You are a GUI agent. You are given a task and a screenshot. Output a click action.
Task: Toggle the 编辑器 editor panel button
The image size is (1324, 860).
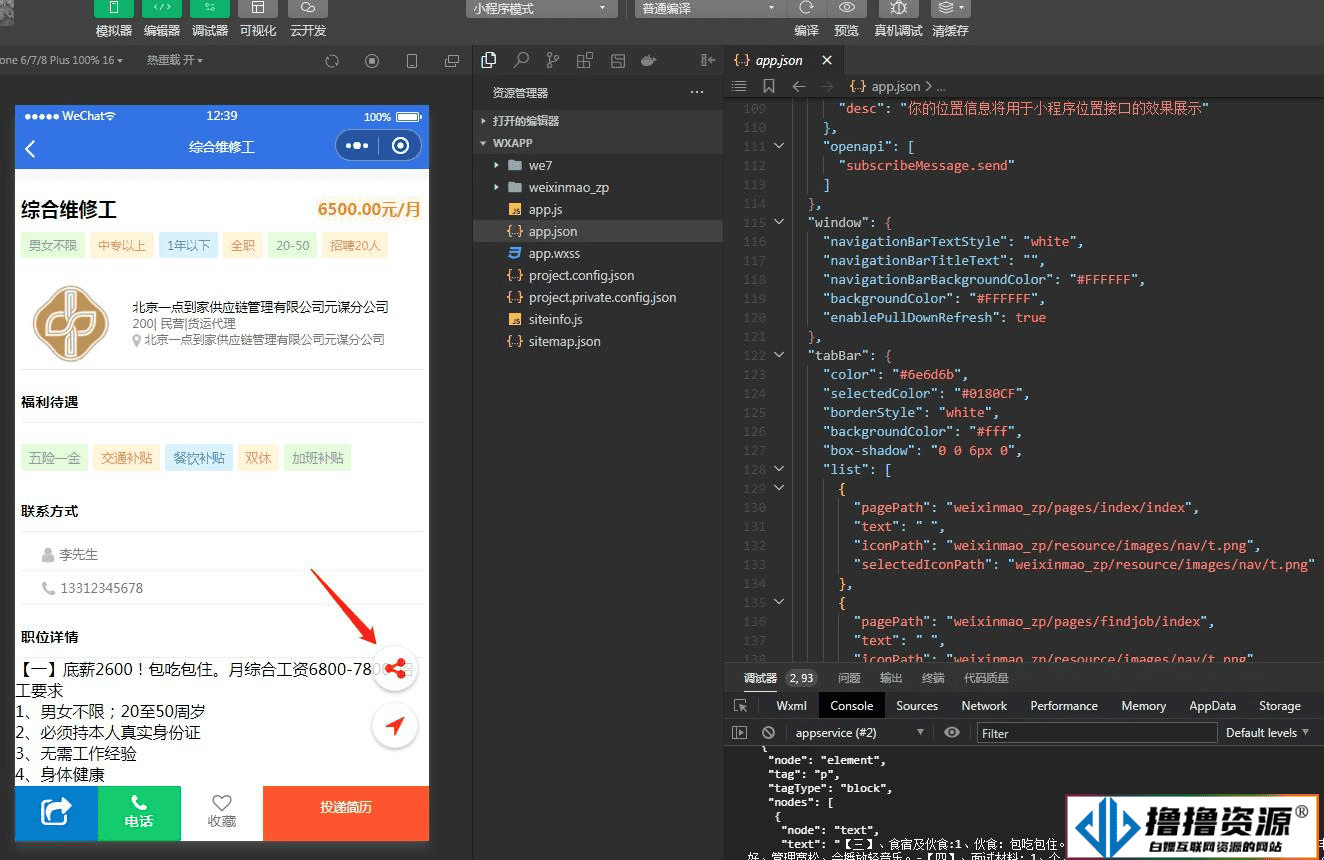tap(162, 9)
